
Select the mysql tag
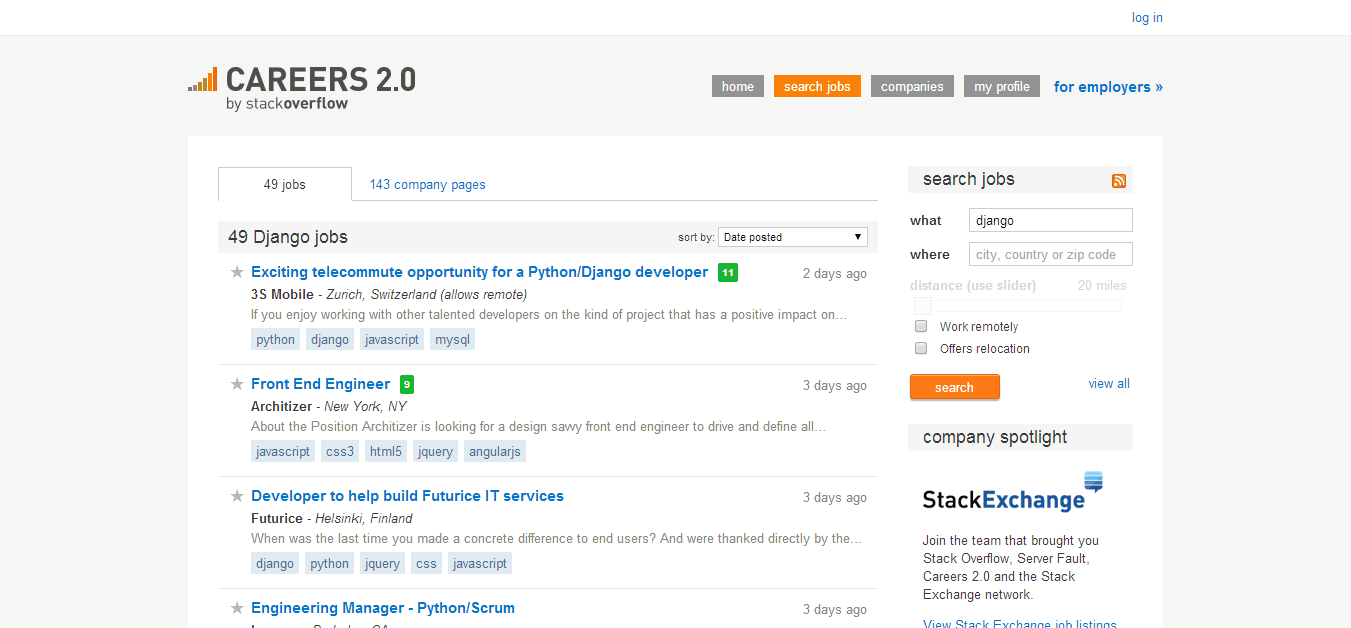tap(452, 340)
